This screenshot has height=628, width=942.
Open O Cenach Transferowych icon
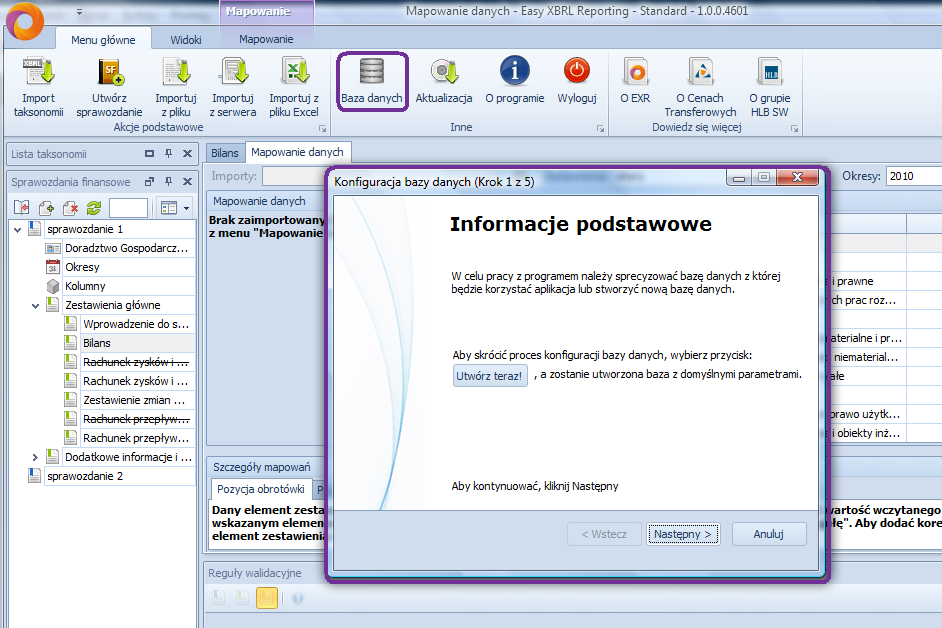pos(700,72)
